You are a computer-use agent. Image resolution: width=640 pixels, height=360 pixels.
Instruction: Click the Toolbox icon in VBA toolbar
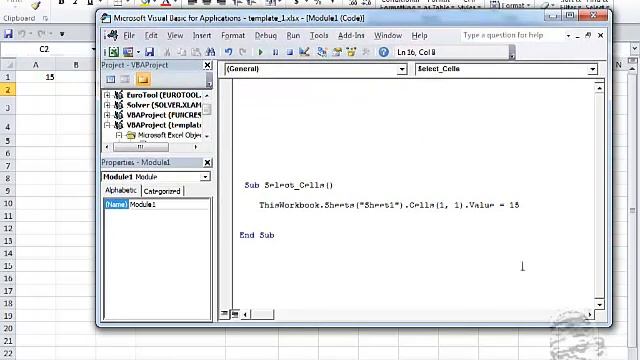click(x=366, y=52)
